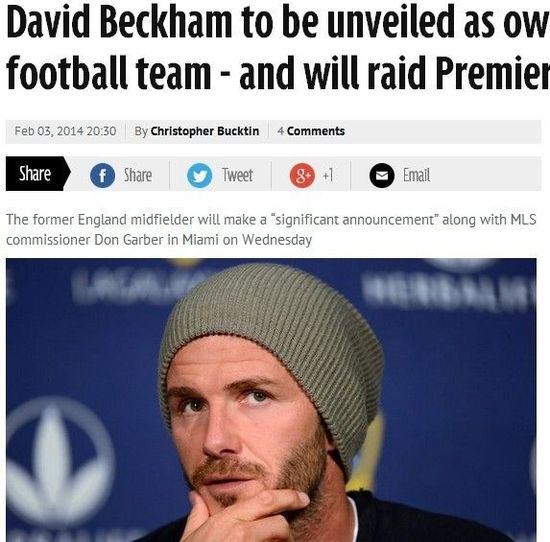
Task: Choose the Email text in share bar
Action: 416,175
